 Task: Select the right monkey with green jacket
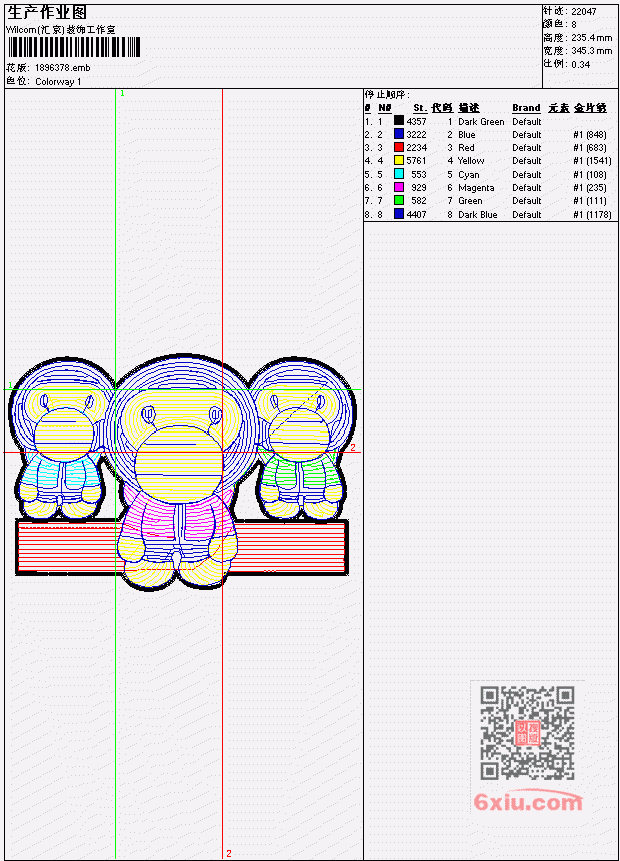tap(301, 438)
